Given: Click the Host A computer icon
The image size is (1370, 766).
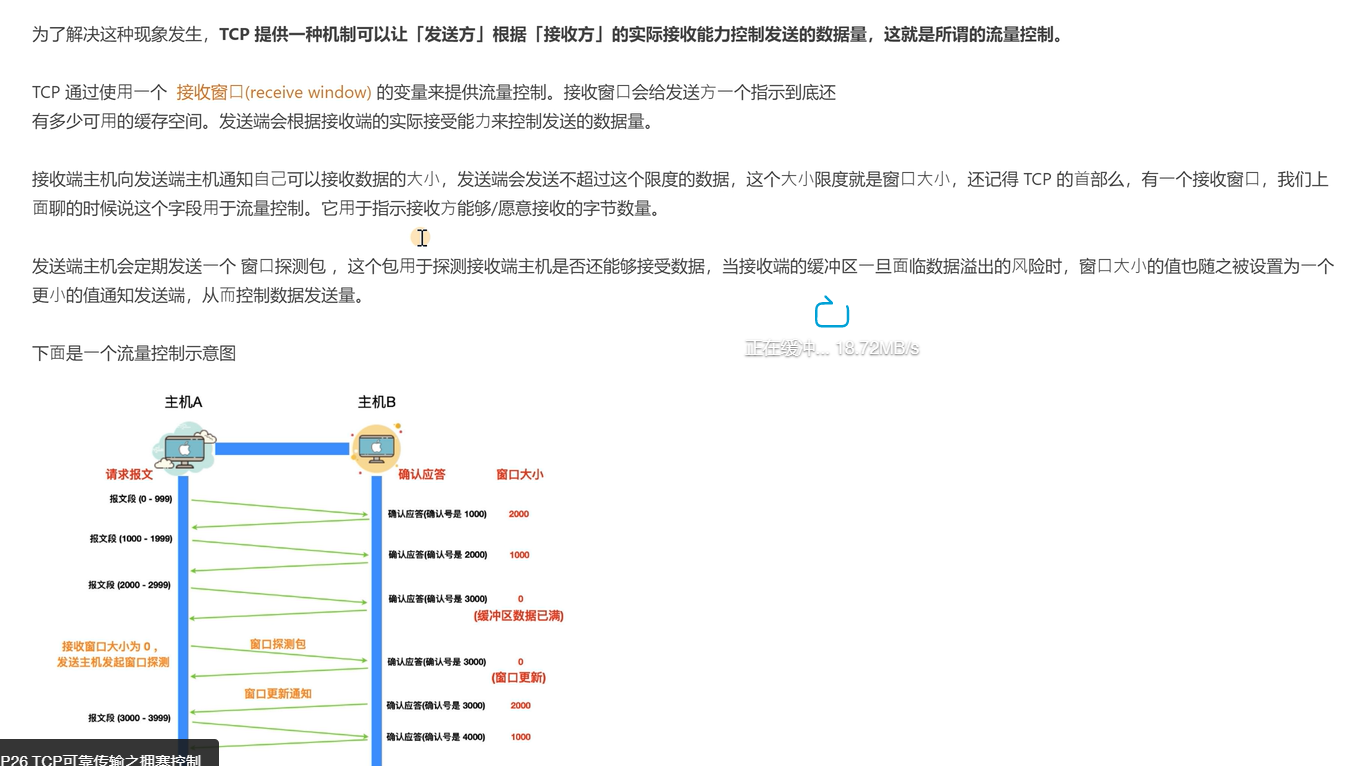Looking at the screenshot, I should point(185,447).
